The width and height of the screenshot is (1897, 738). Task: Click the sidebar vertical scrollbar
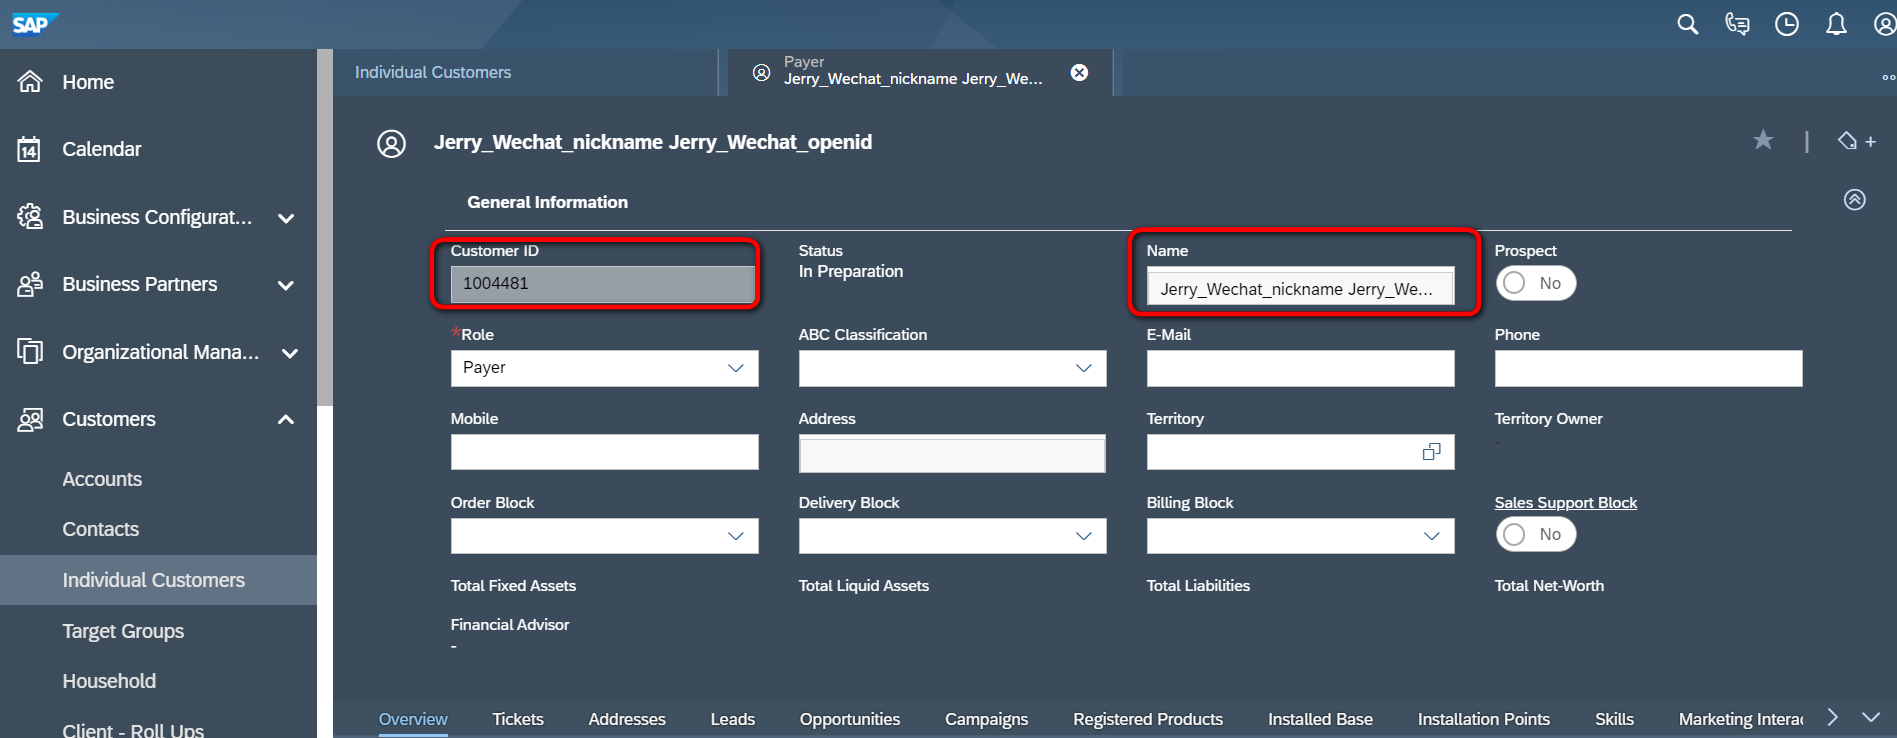(325, 228)
